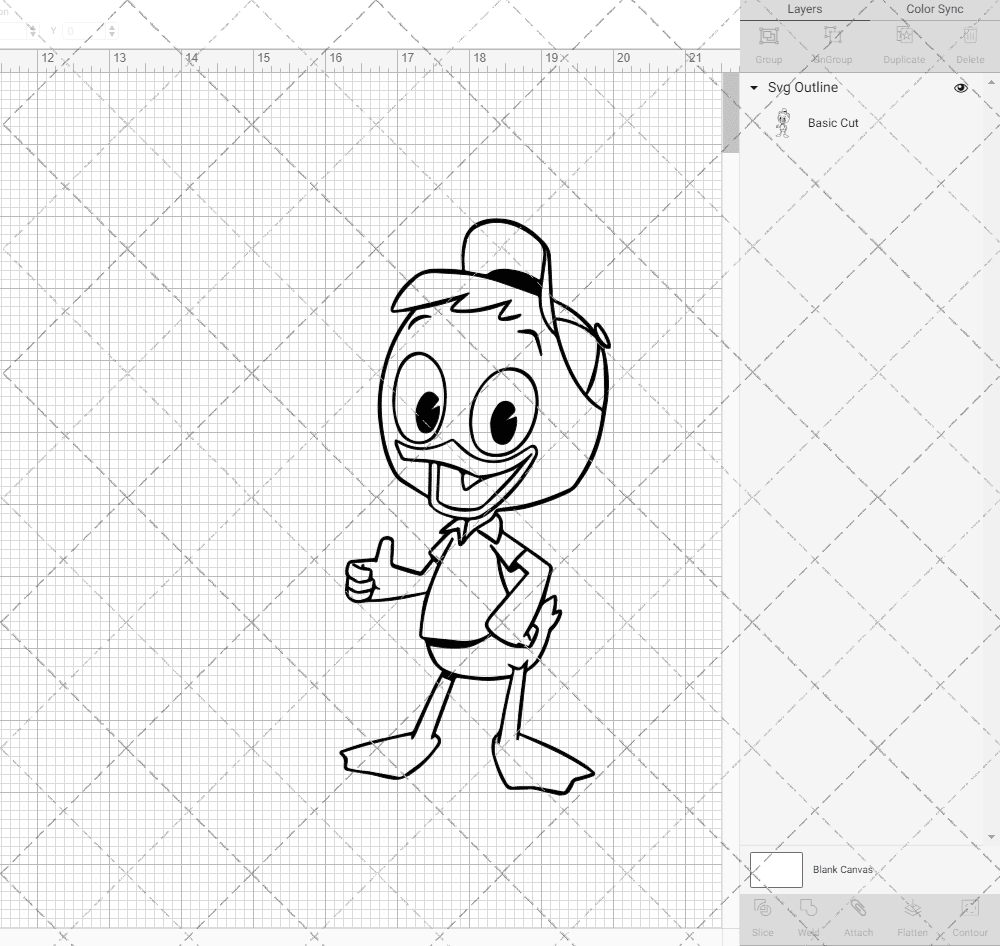Click the Layers panel scroll-down arrow
This screenshot has width=1000, height=946.
pyautogui.click(x=990, y=837)
